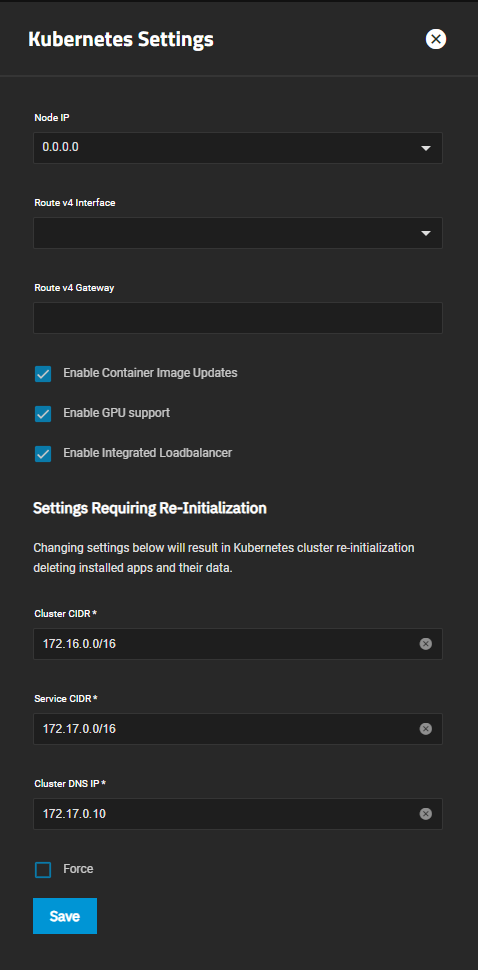478x970 pixels.
Task: Focus the Route v4 Gateway text field
Action: pos(238,318)
